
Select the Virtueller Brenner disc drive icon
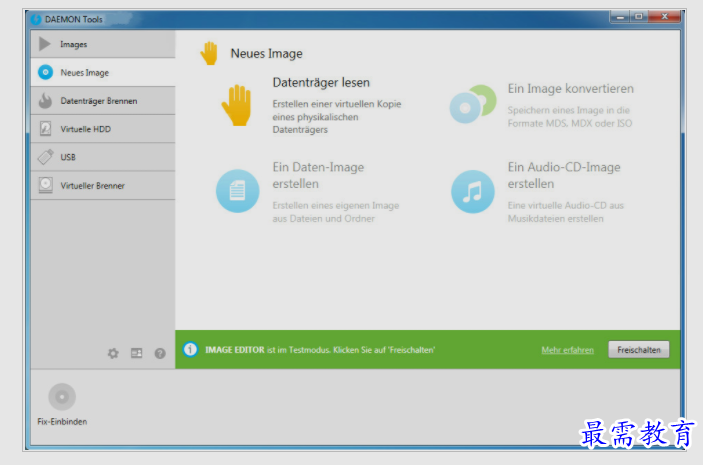[45, 185]
